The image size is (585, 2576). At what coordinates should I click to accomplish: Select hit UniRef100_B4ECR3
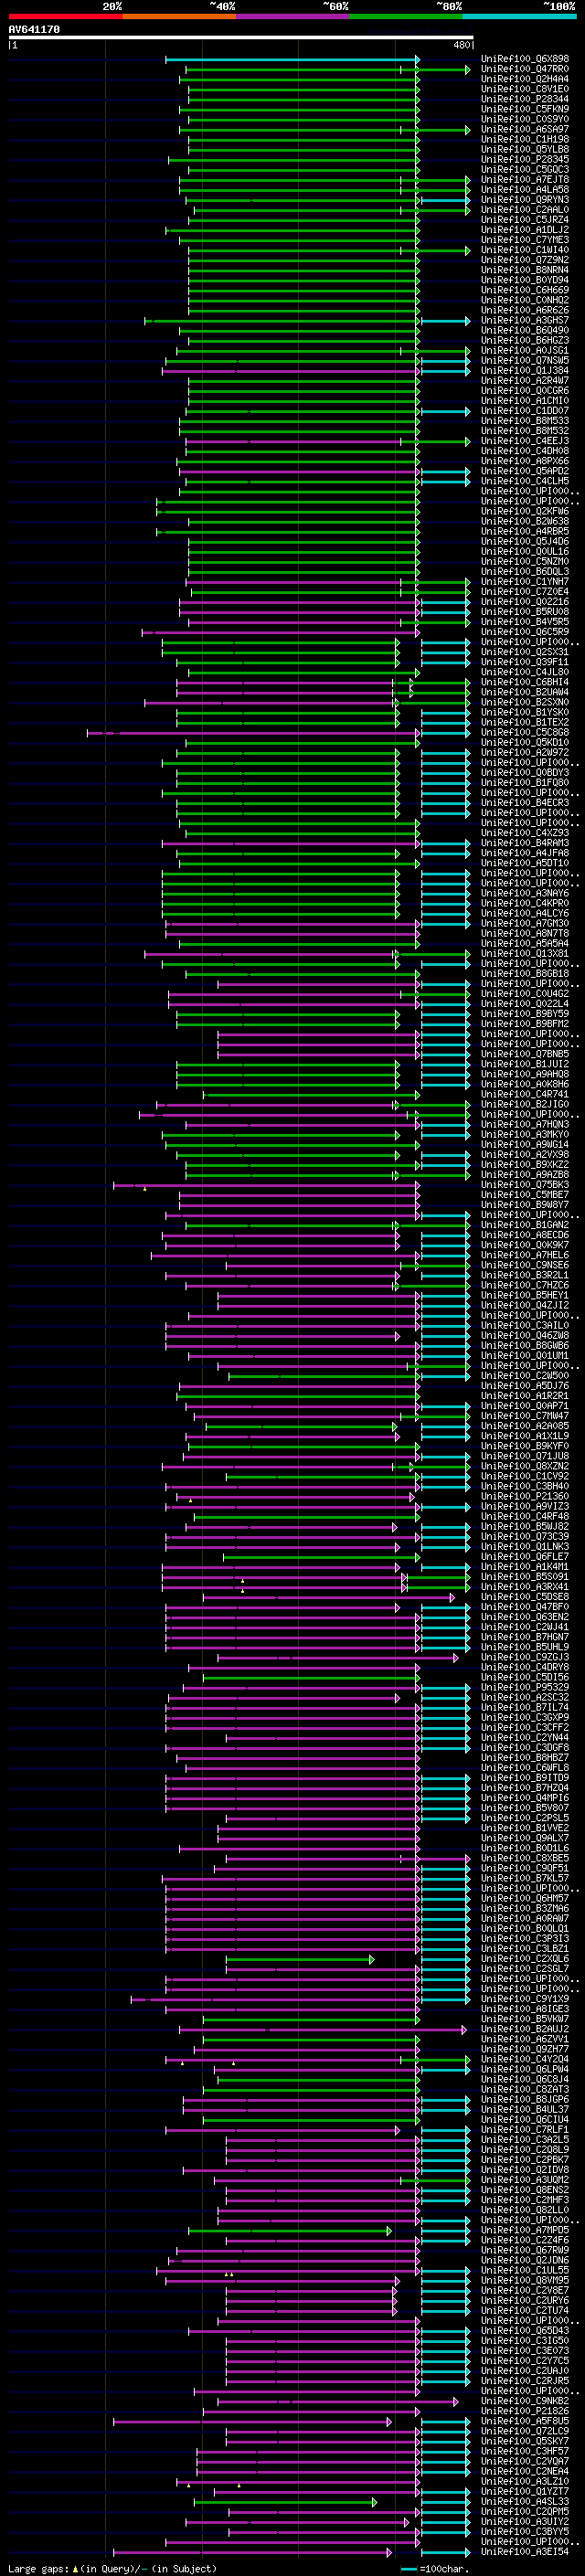[x=525, y=803]
